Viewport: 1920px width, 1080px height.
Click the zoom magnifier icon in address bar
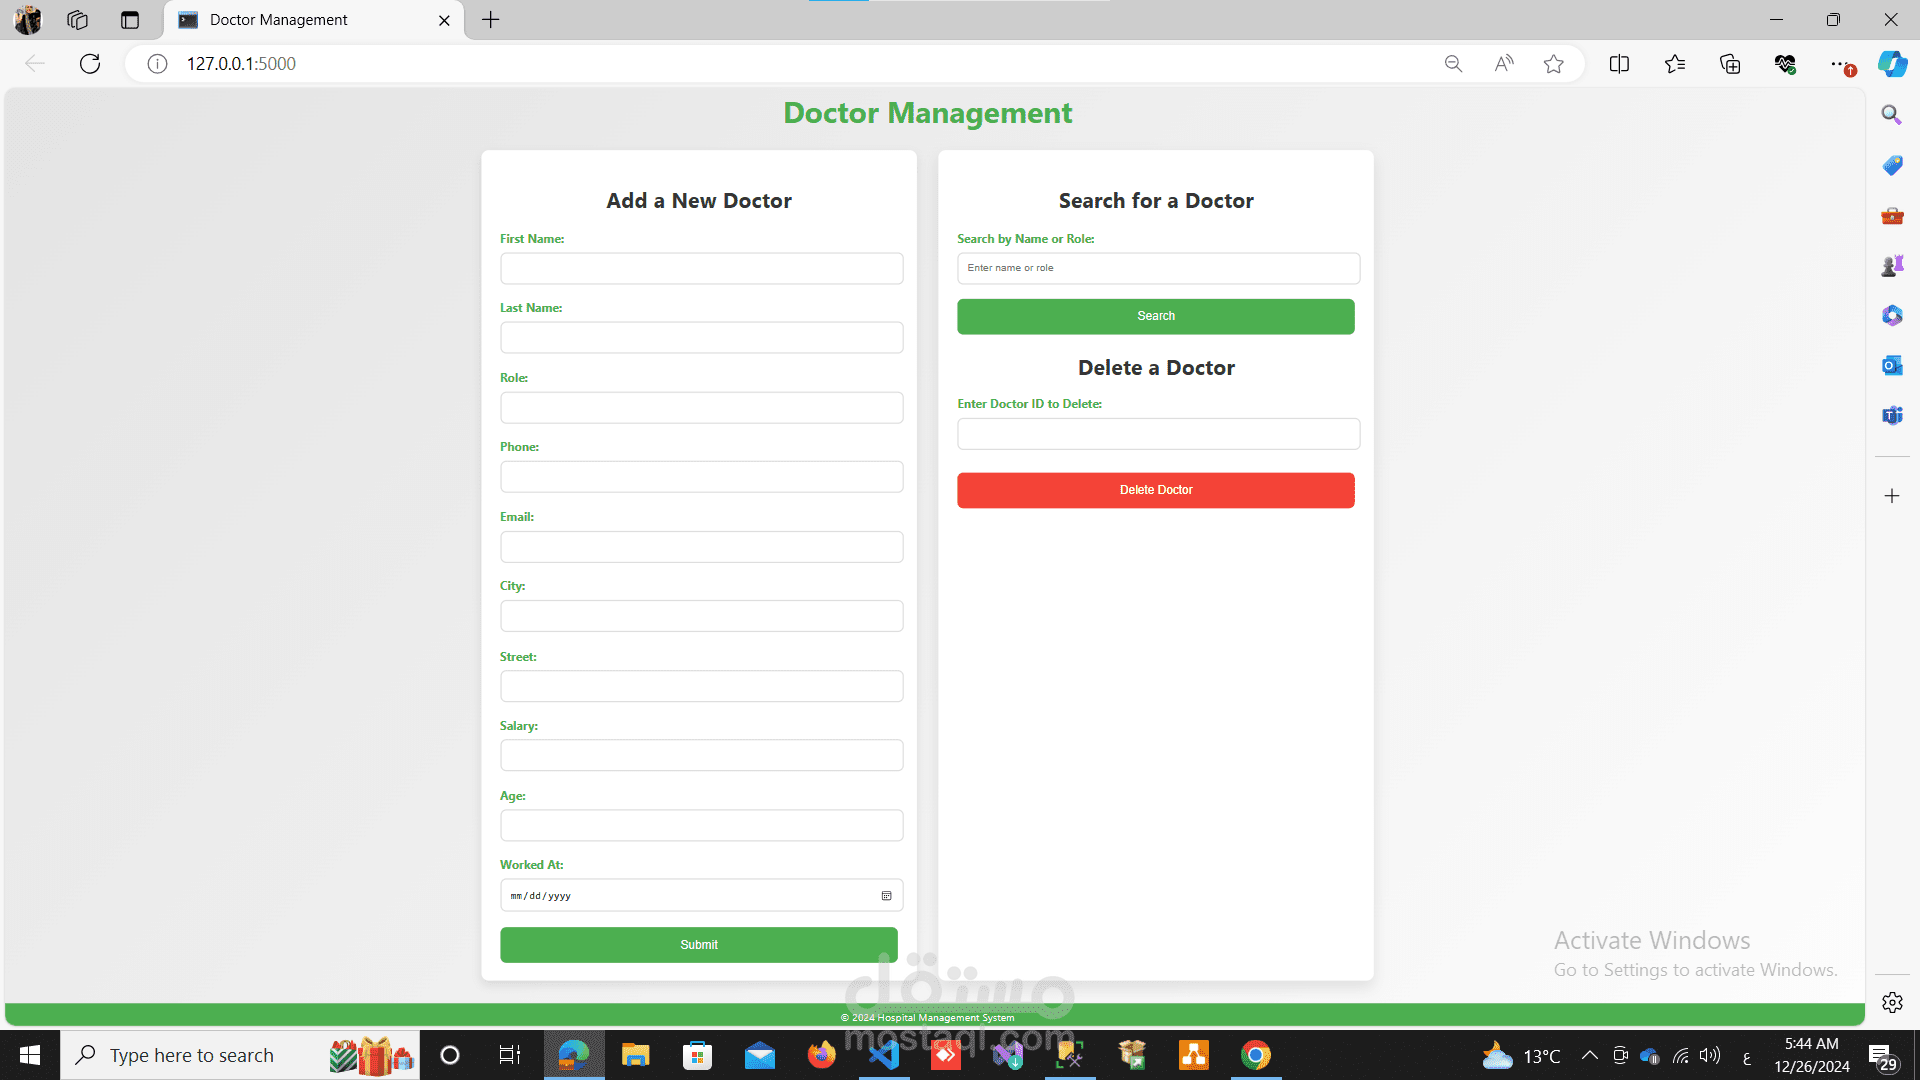(1453, 64)
